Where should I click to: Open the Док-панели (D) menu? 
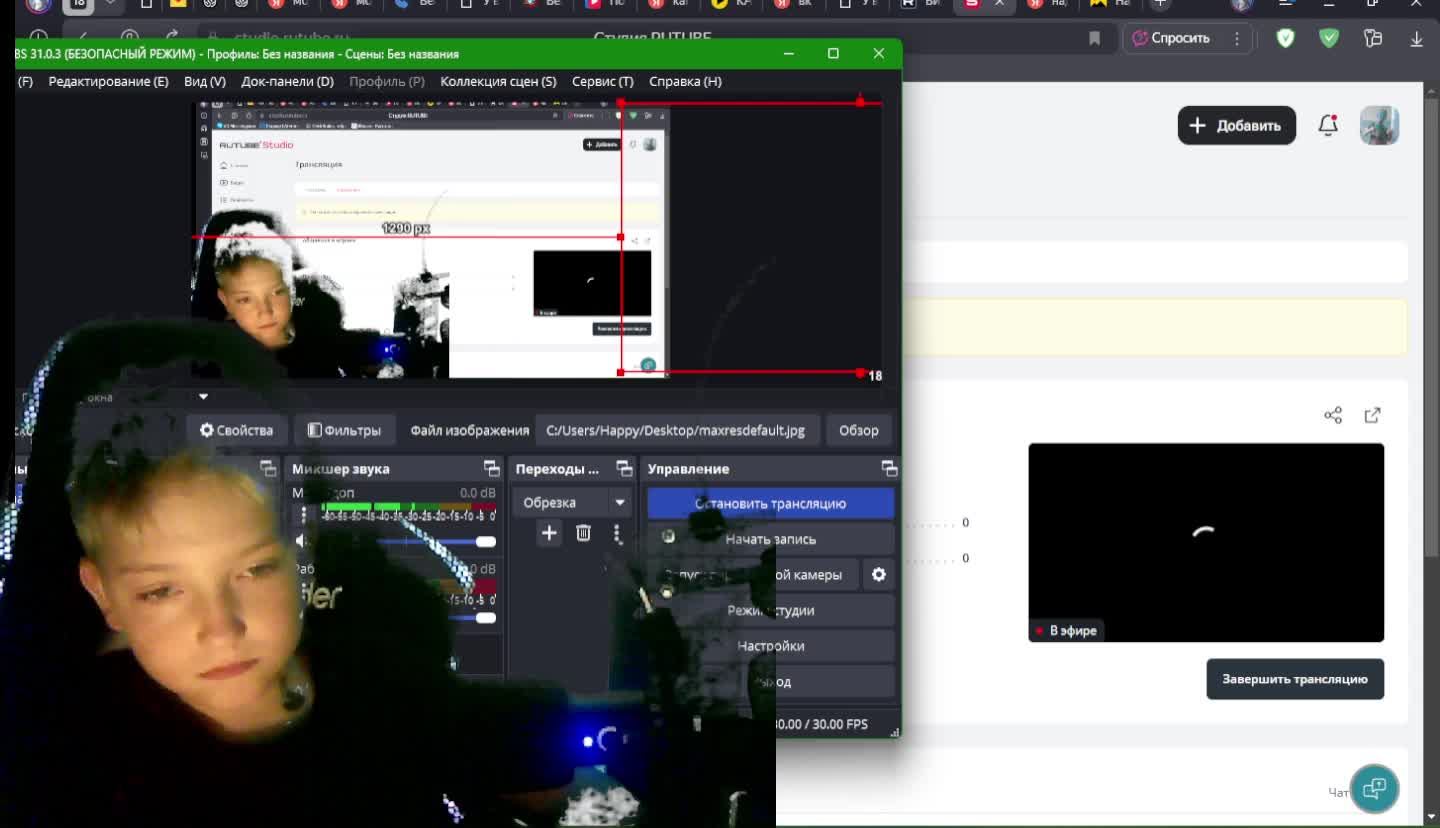click(x=287, y=81)
